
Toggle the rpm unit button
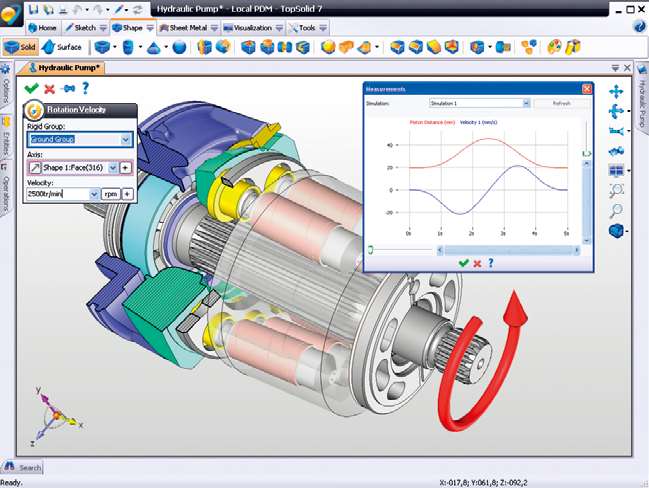point(109,193)
